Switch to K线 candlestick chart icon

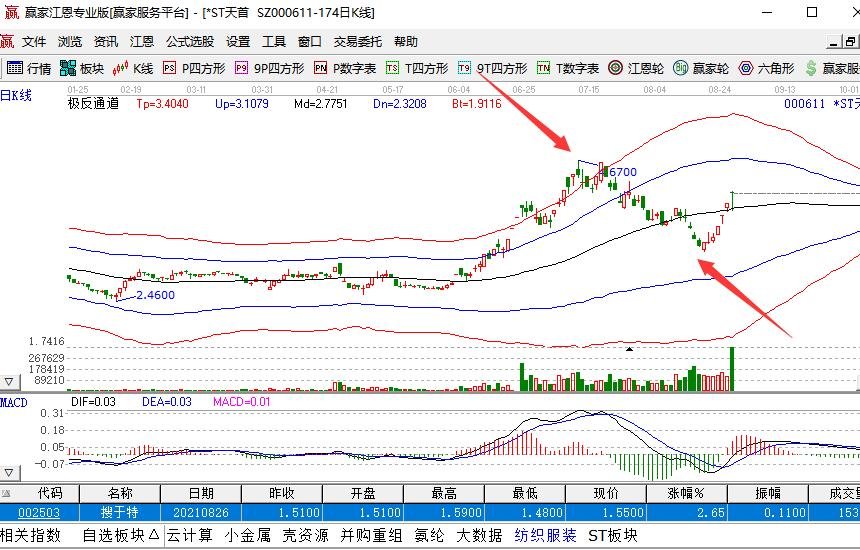(132, 69)
